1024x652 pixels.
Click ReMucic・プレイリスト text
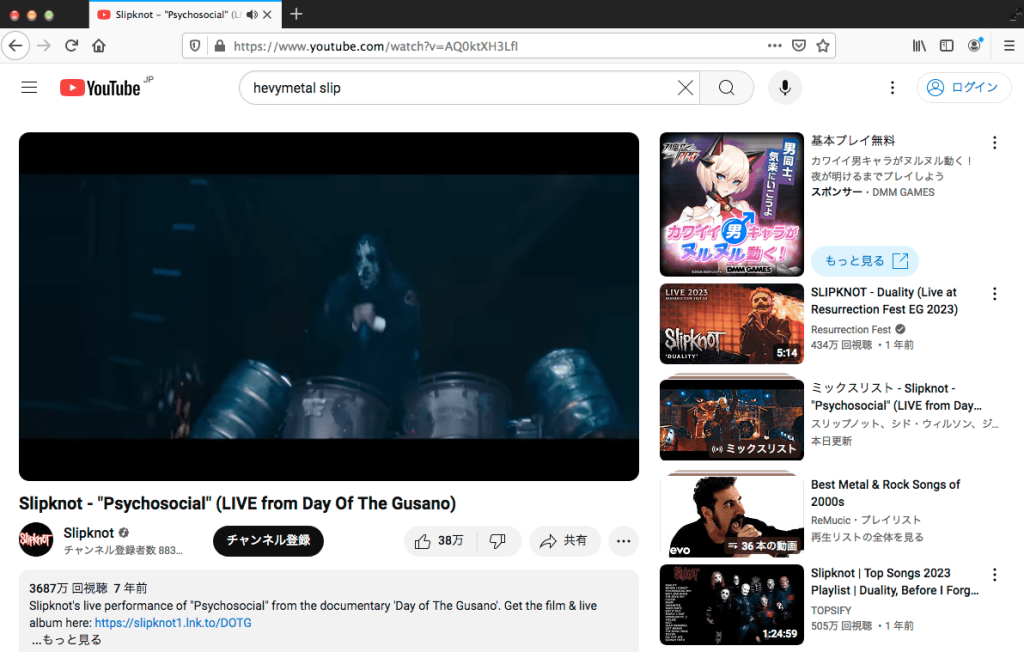coord(866,520)
